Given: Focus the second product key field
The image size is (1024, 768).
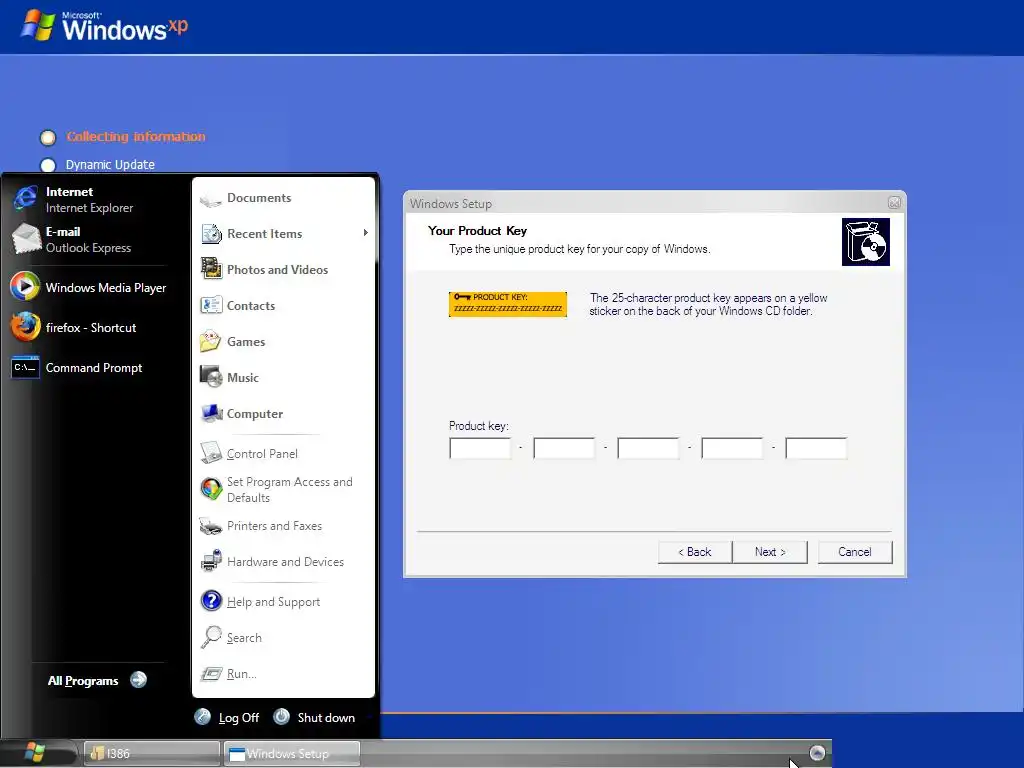Looking at the screenshot, I should point(564,448).
